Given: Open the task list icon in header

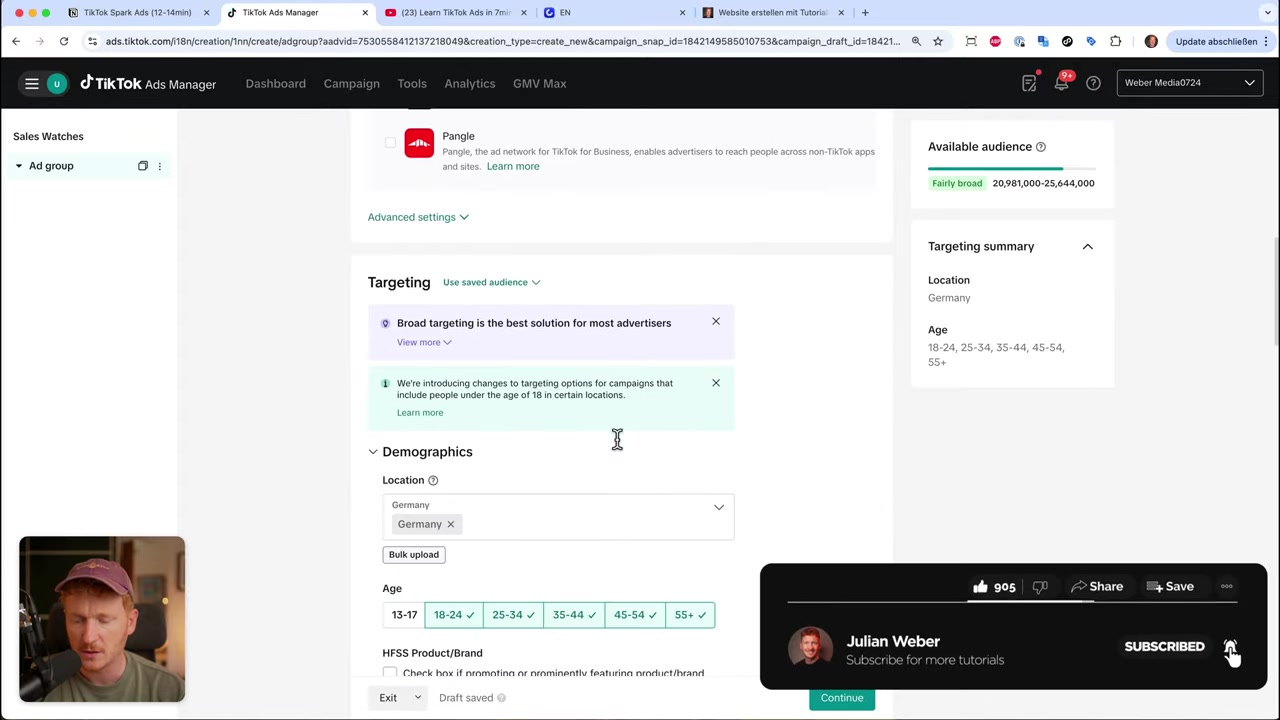Looking at the screenshot, I should (x=1029, y=84).
